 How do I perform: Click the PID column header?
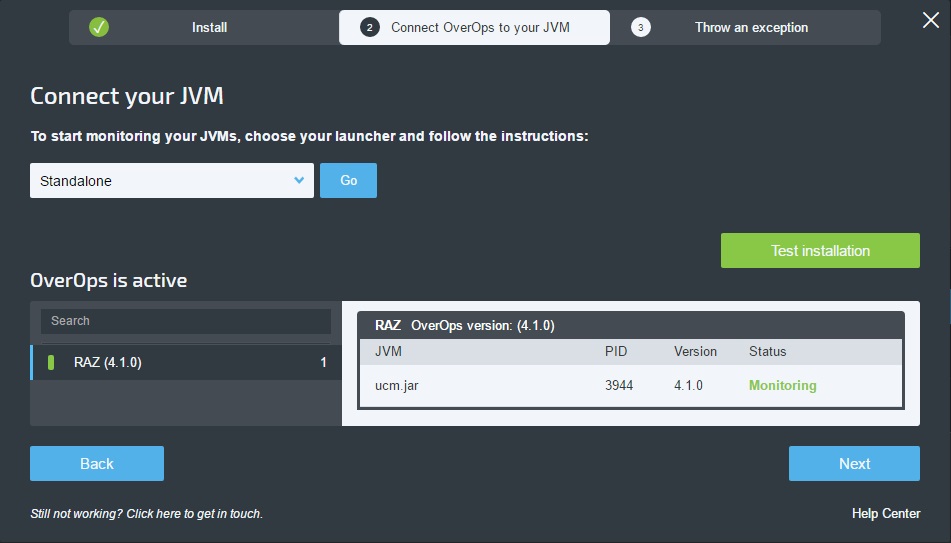616,351
